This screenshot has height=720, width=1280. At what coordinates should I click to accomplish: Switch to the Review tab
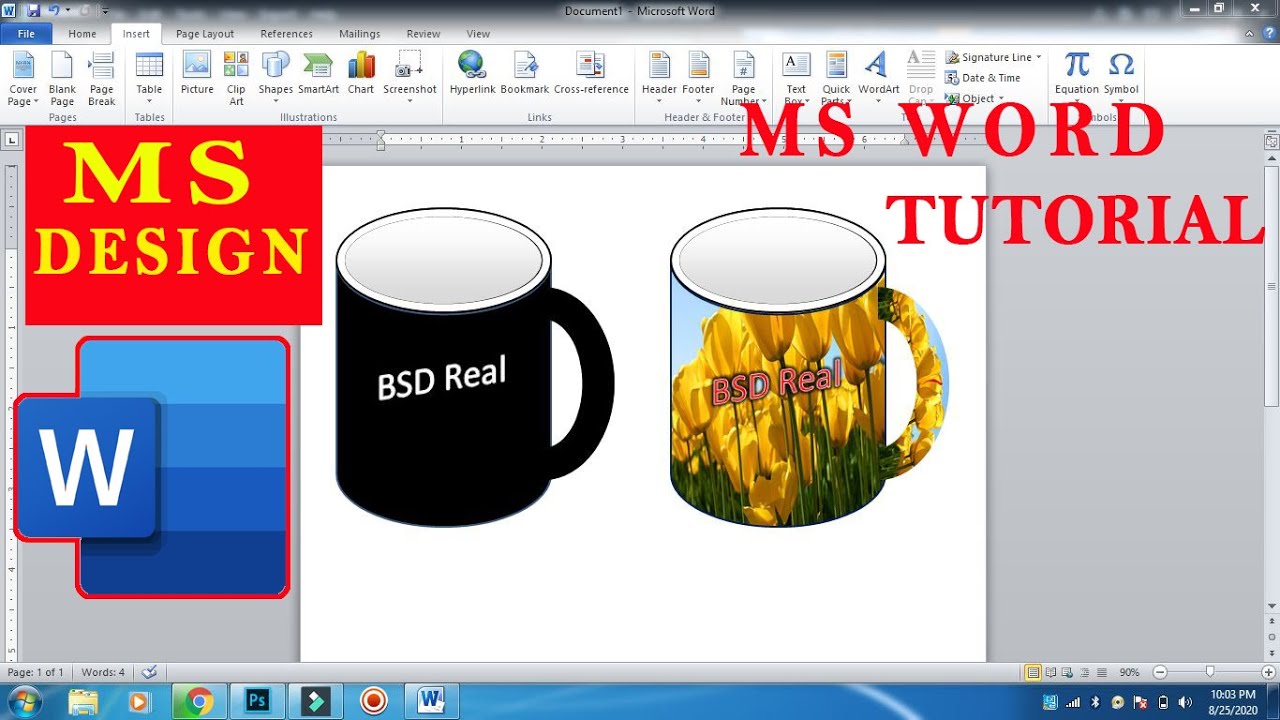[423, 33]
